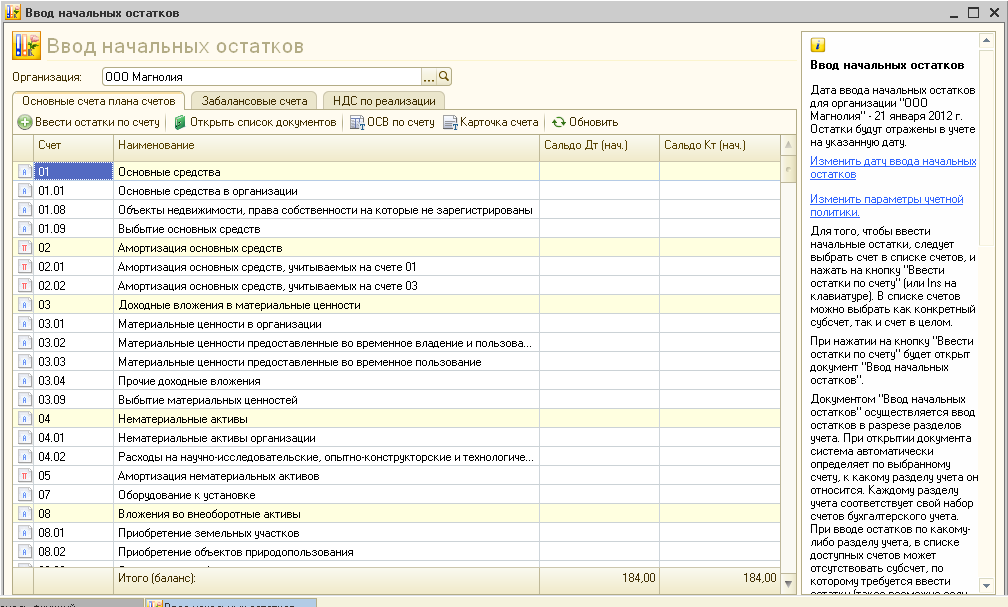Click account code cell 03.02
The width and height of the screenshot is (1008, 607).
coord(73,343)
